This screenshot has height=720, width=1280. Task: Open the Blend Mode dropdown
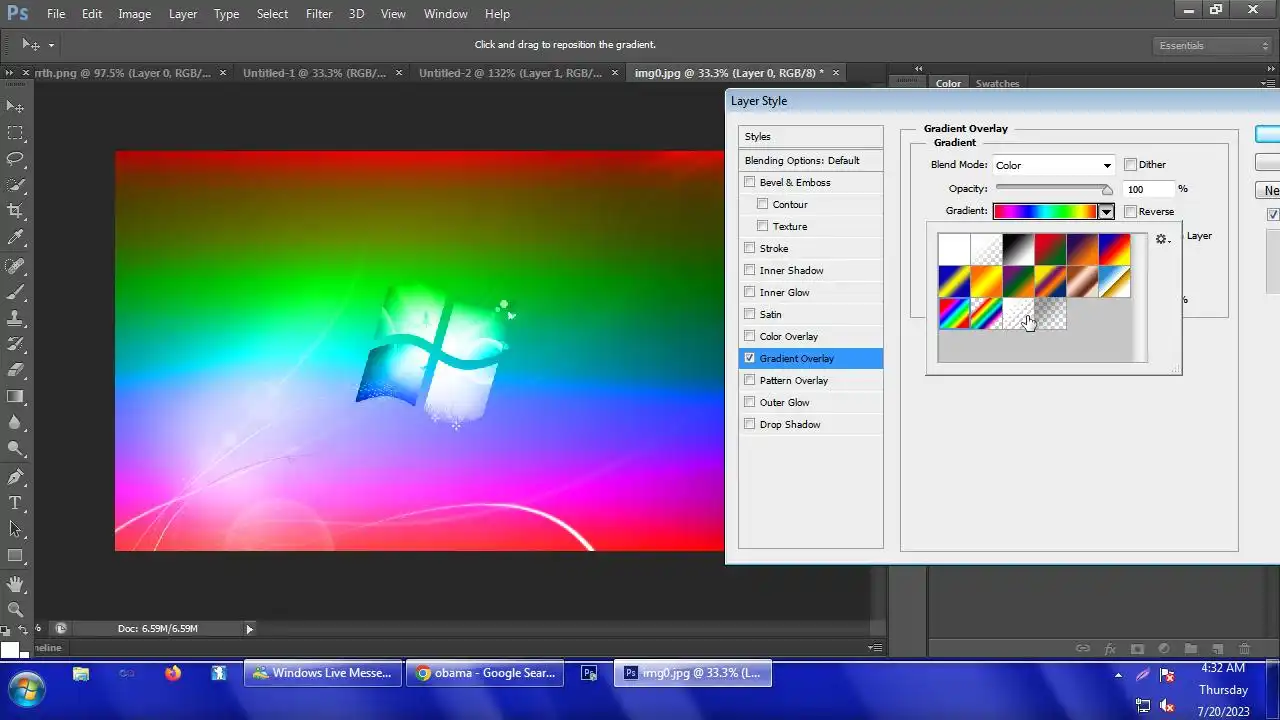pos(1053,165)
